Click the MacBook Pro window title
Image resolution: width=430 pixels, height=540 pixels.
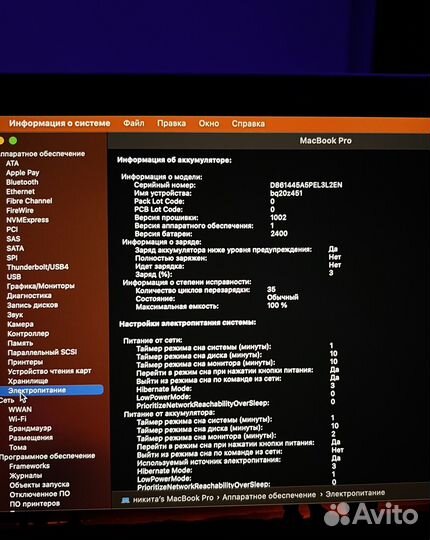[325, 141]
